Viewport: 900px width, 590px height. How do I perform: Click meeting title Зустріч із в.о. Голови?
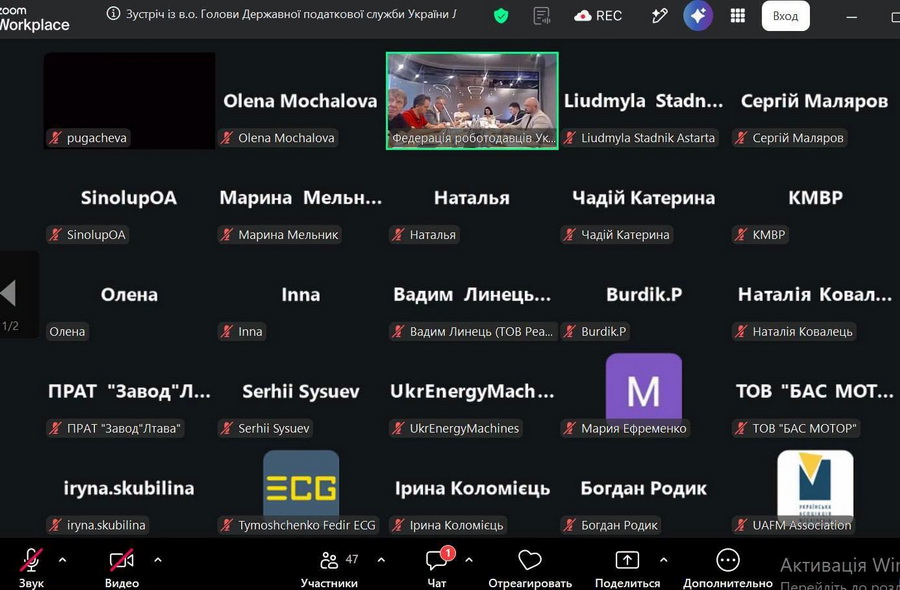(291, 14)
